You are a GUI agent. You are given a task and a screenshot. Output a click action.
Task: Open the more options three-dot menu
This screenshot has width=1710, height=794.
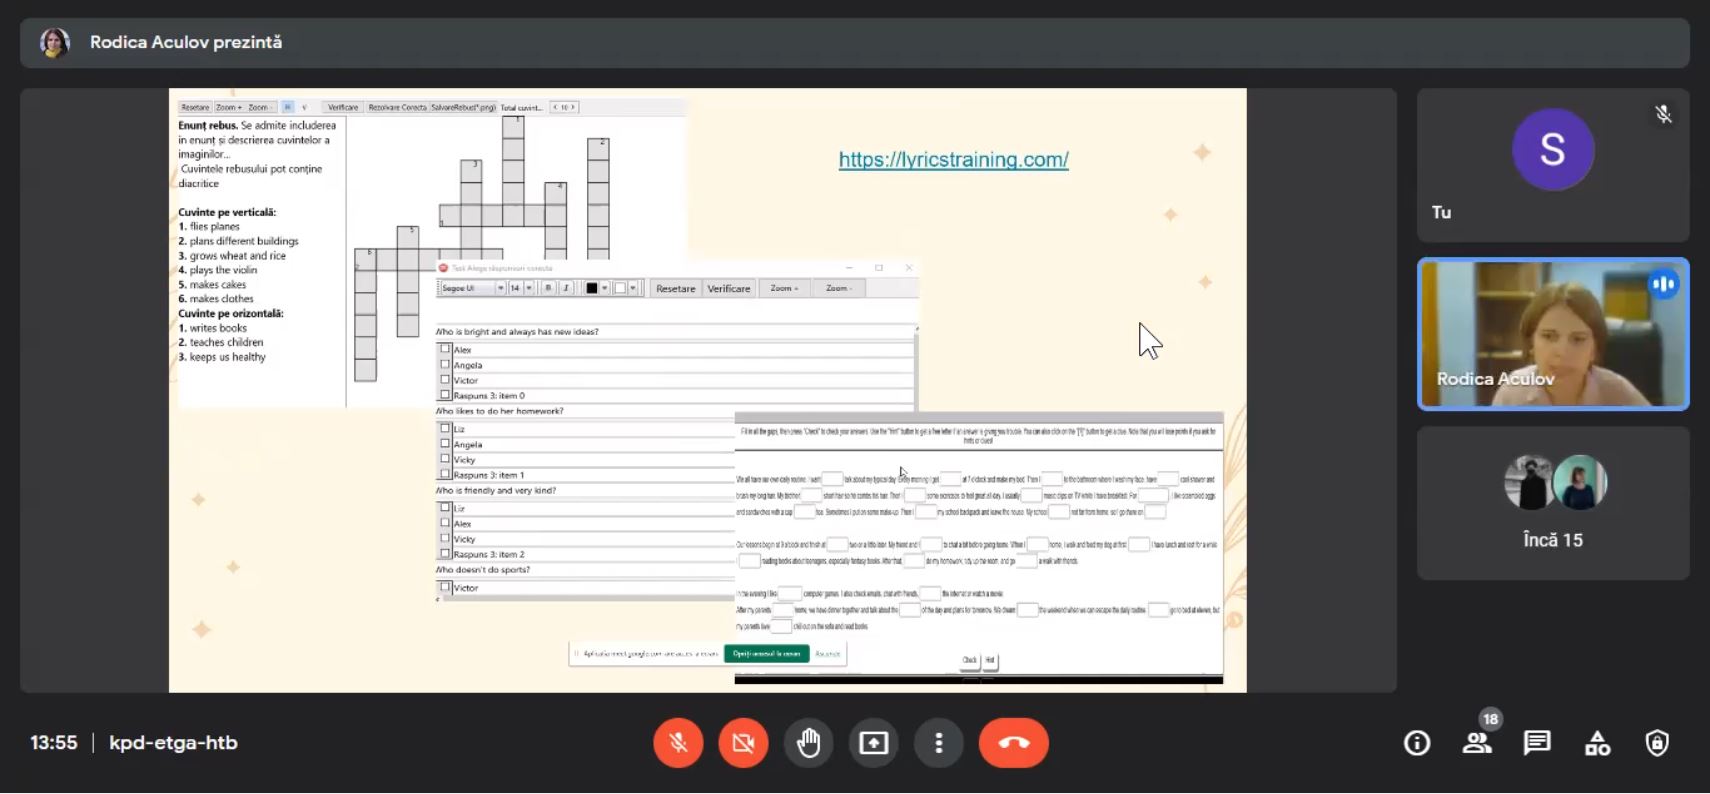pyautogui.click(x=938, y=743)
